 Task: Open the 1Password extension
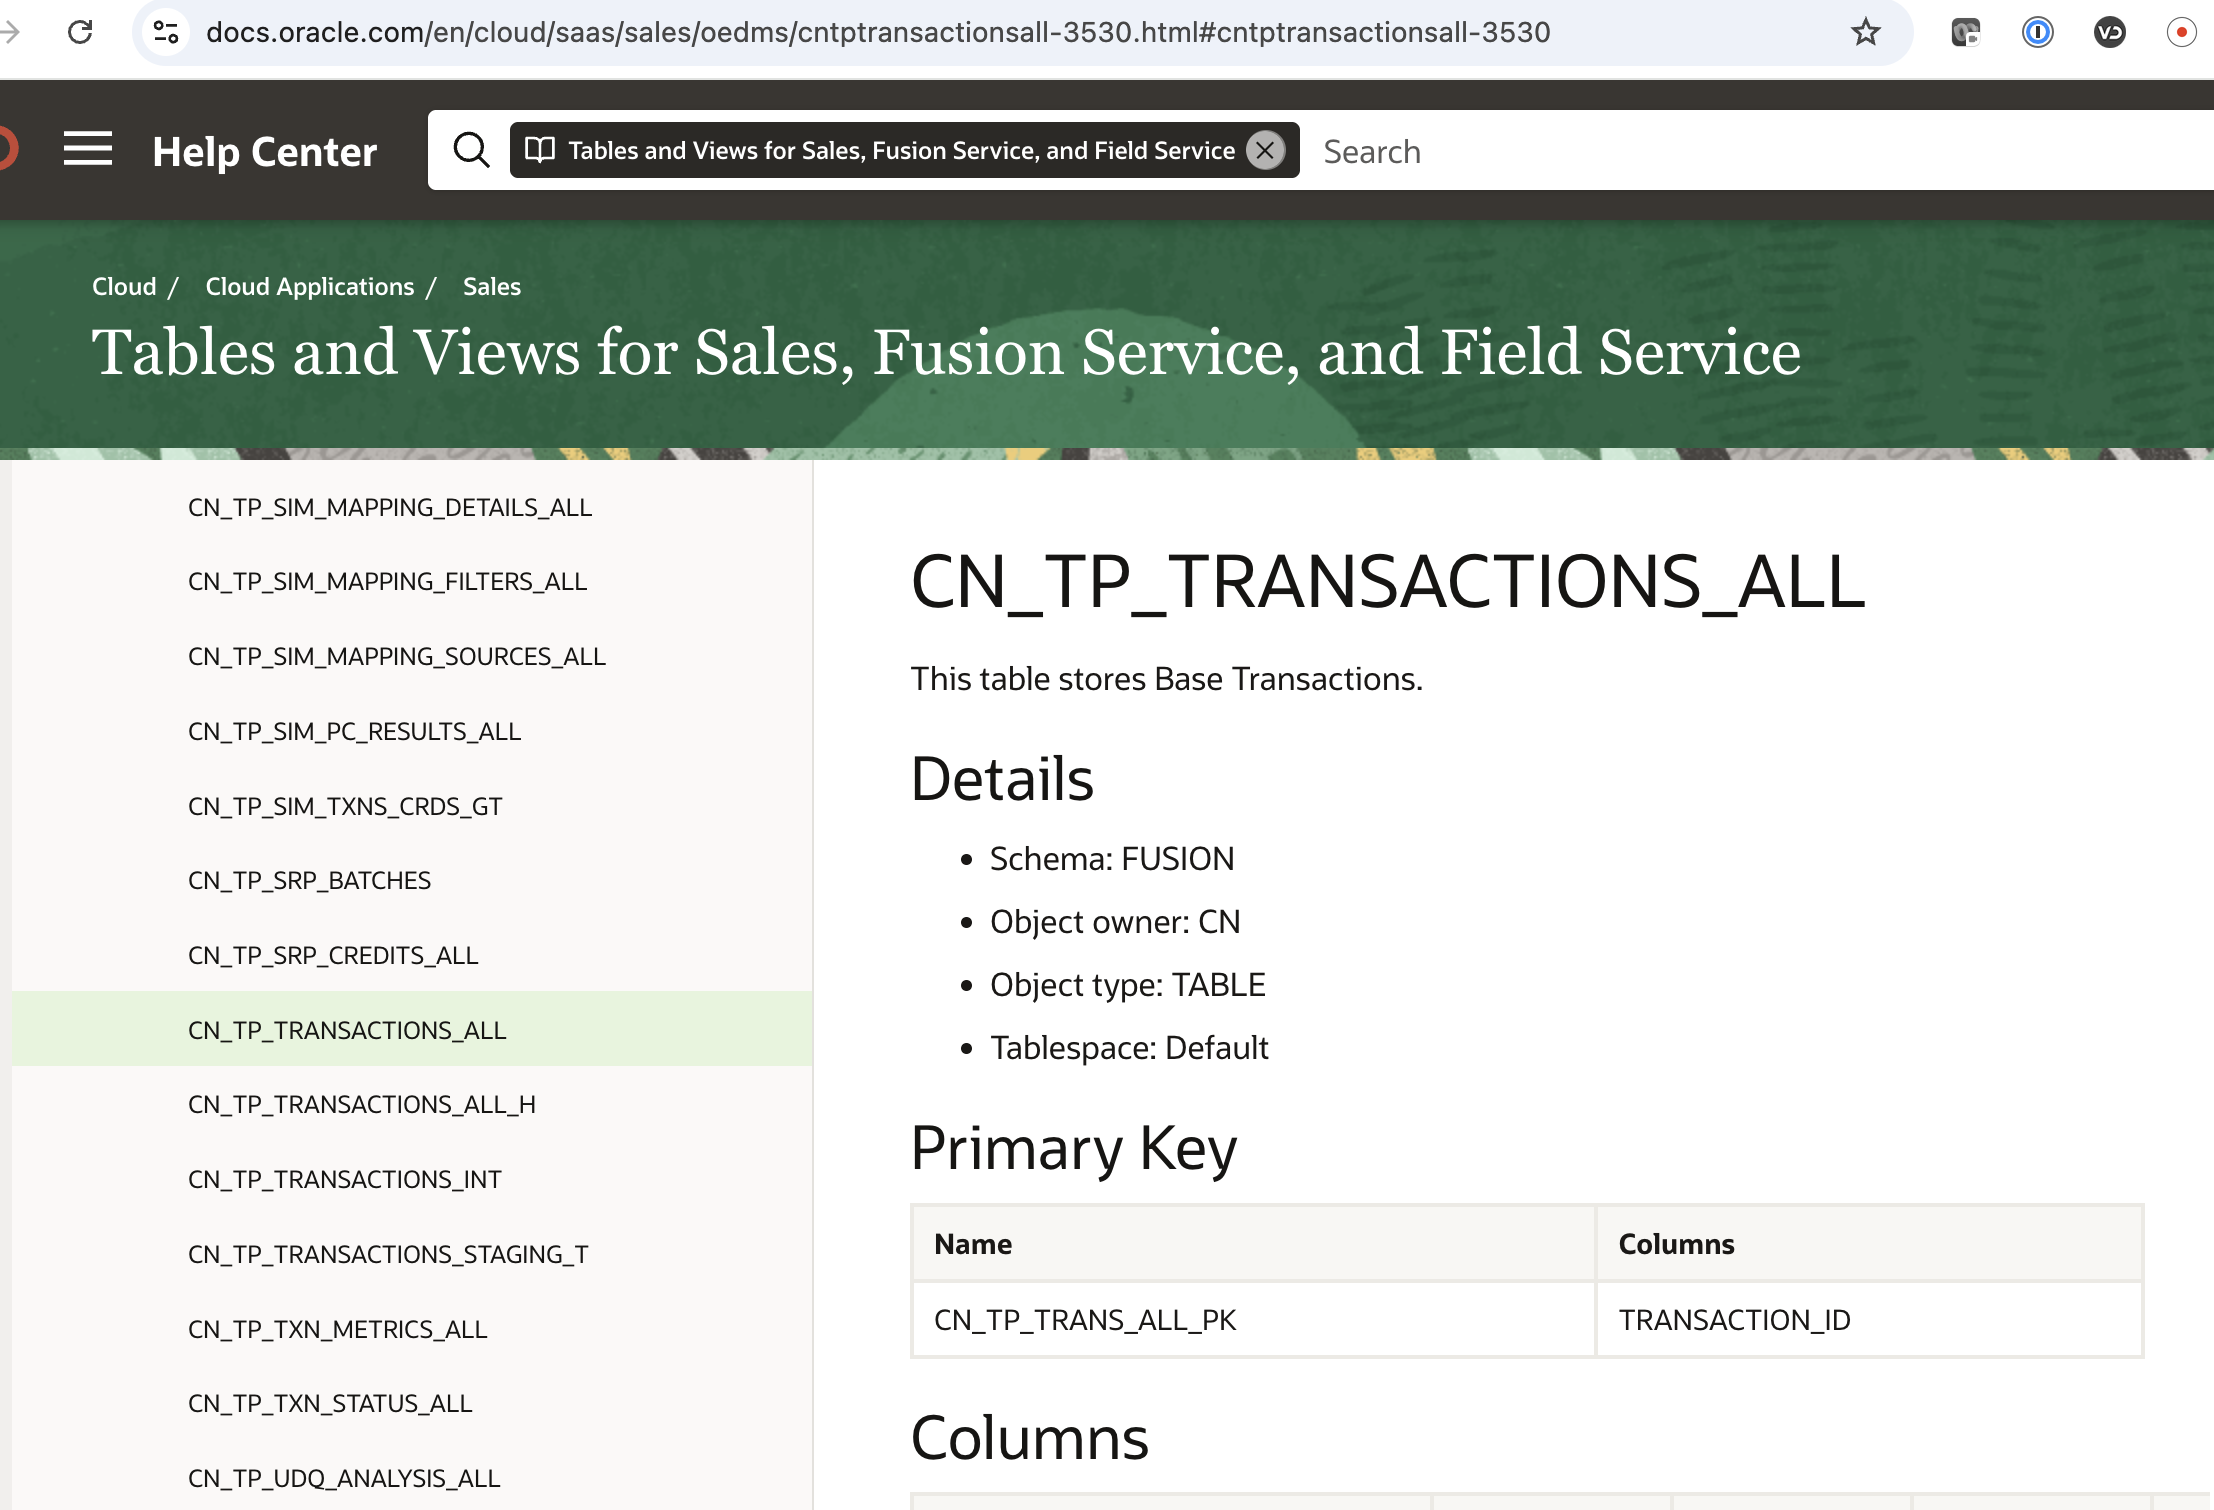coord(2037,32)
